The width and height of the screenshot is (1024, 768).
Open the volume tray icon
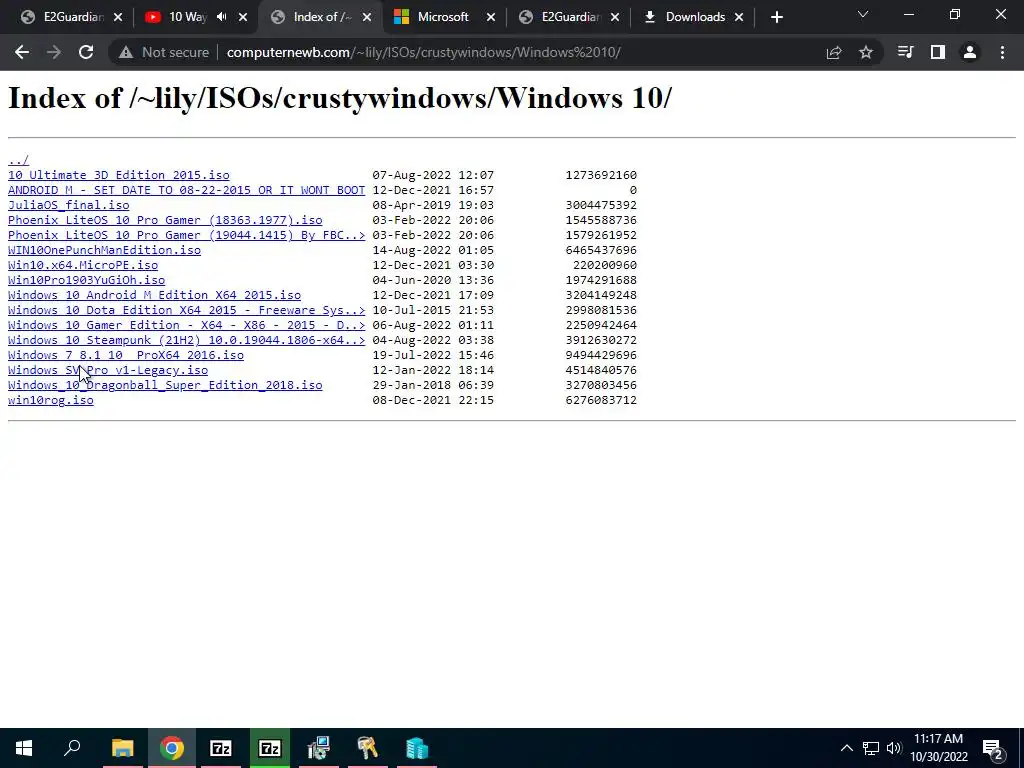(x=894, y=748)
